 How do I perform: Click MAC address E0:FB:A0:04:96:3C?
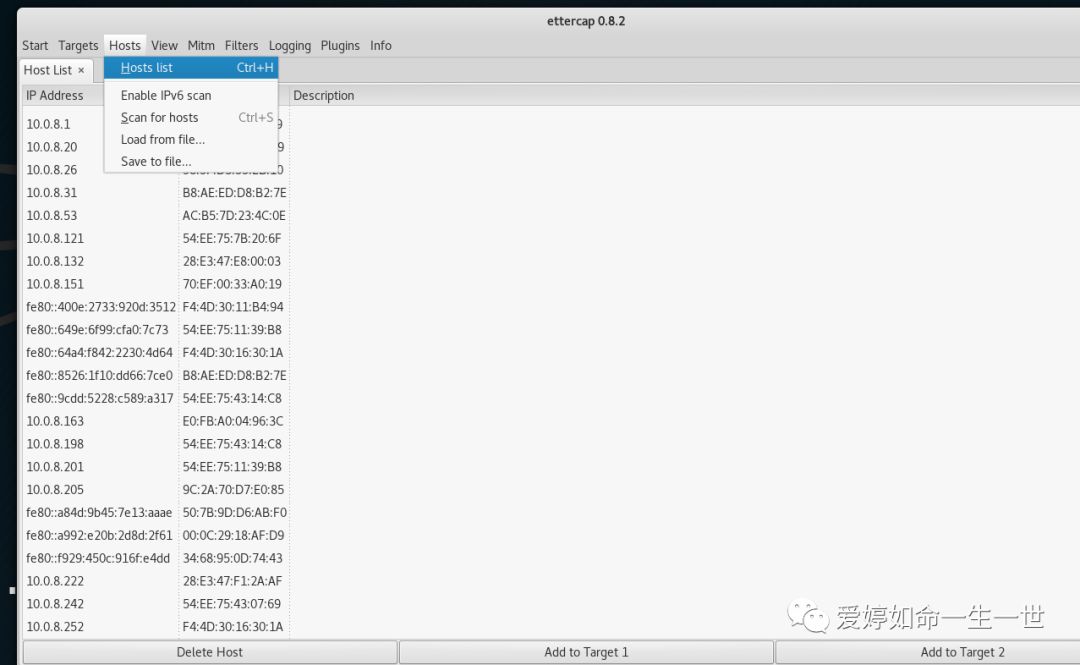tap(233, 421)
